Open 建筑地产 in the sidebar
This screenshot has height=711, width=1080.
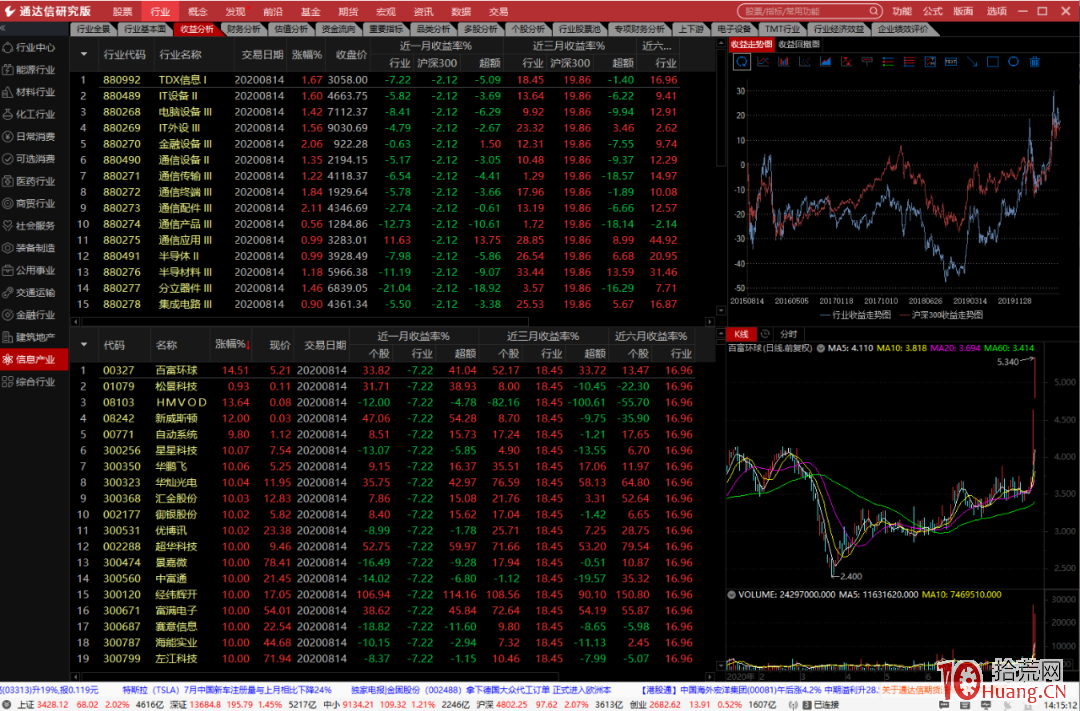(x=35, y=337)
